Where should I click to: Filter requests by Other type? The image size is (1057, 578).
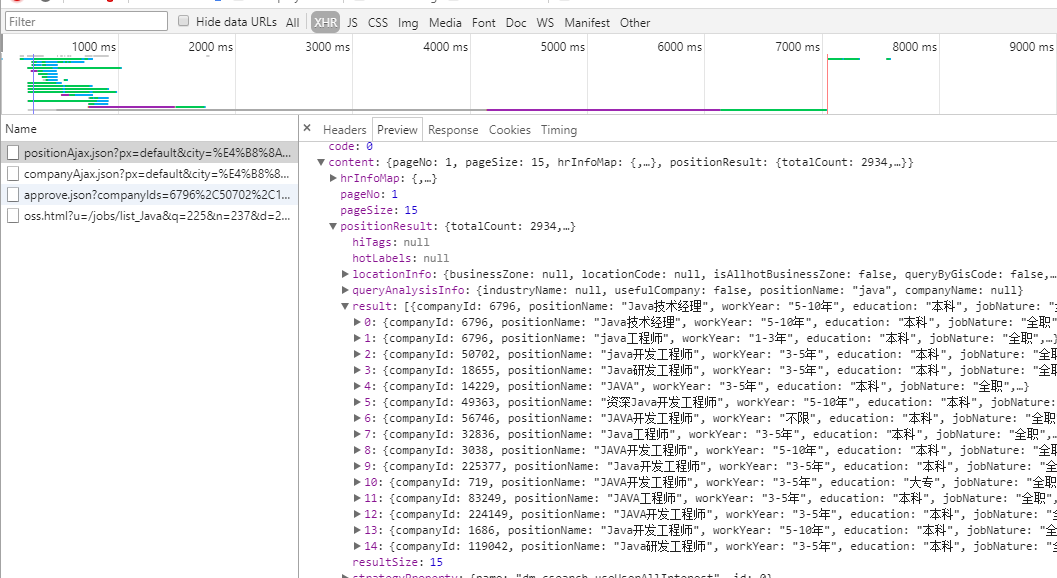pos(635,22)
